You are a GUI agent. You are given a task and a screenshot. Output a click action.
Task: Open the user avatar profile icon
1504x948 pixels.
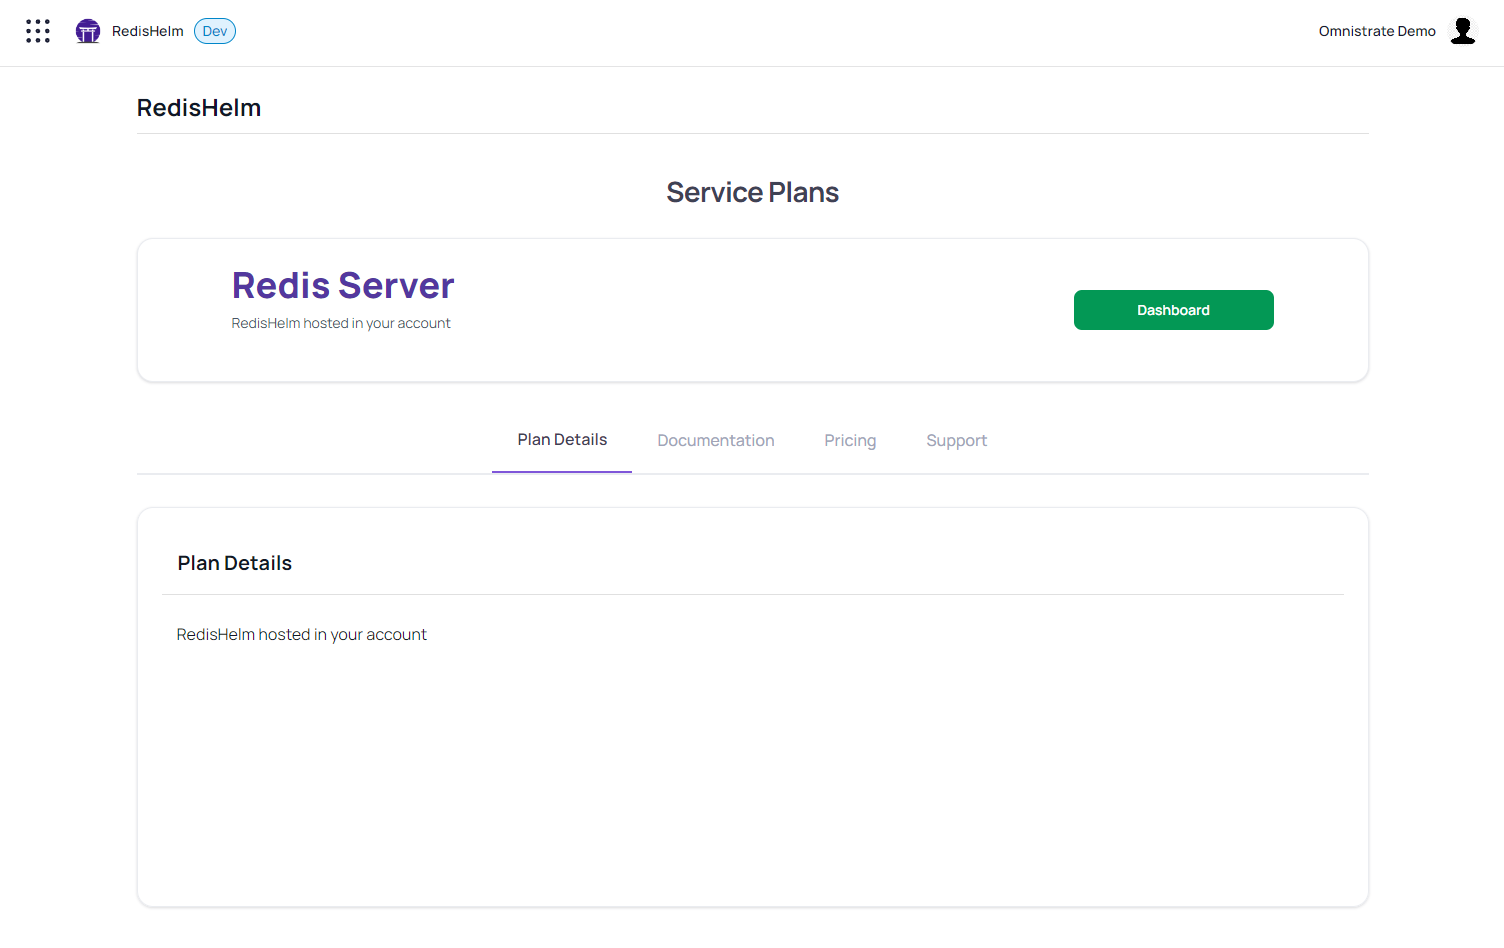click(x=1463, y=31)
